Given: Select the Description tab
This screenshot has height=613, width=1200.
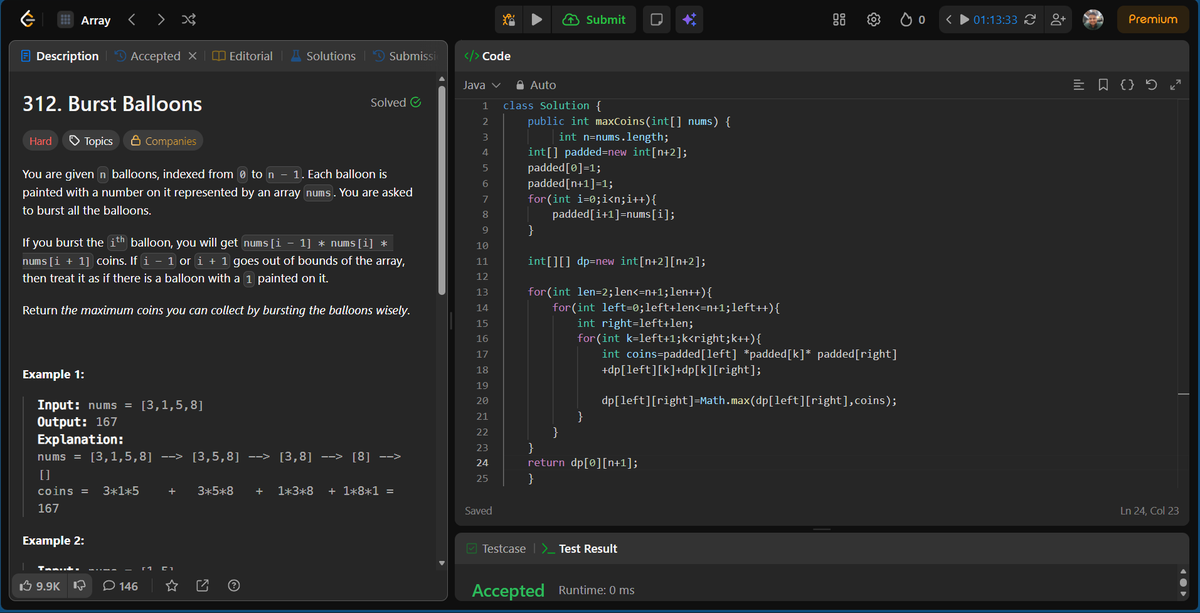Looking at the screenshot, I should pos(60,56).
